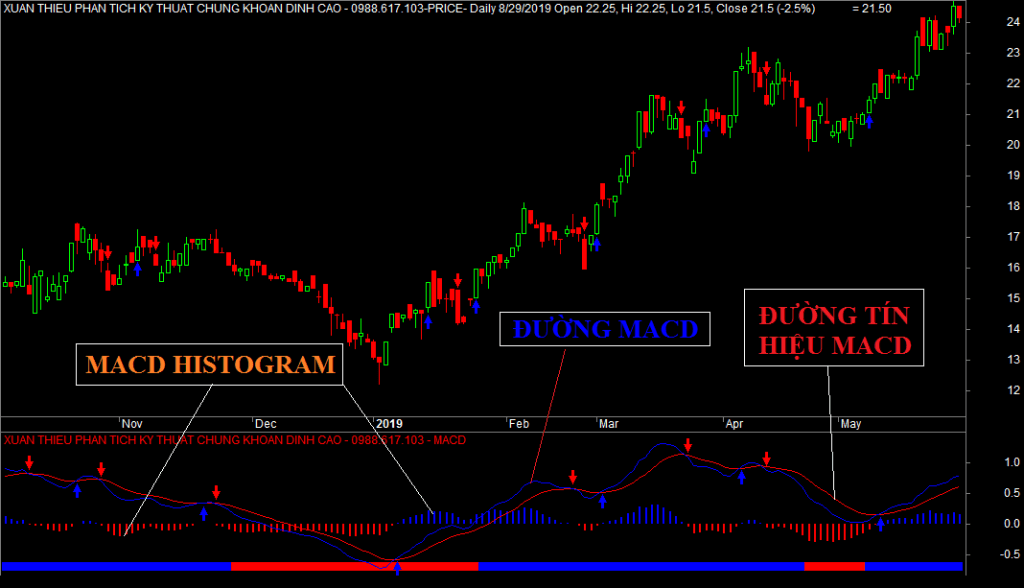The width and height of the screenshot is (1024, 588).
Task: Select the first blue up arrow on the price chart in November
Action: (x=138, y=268)
